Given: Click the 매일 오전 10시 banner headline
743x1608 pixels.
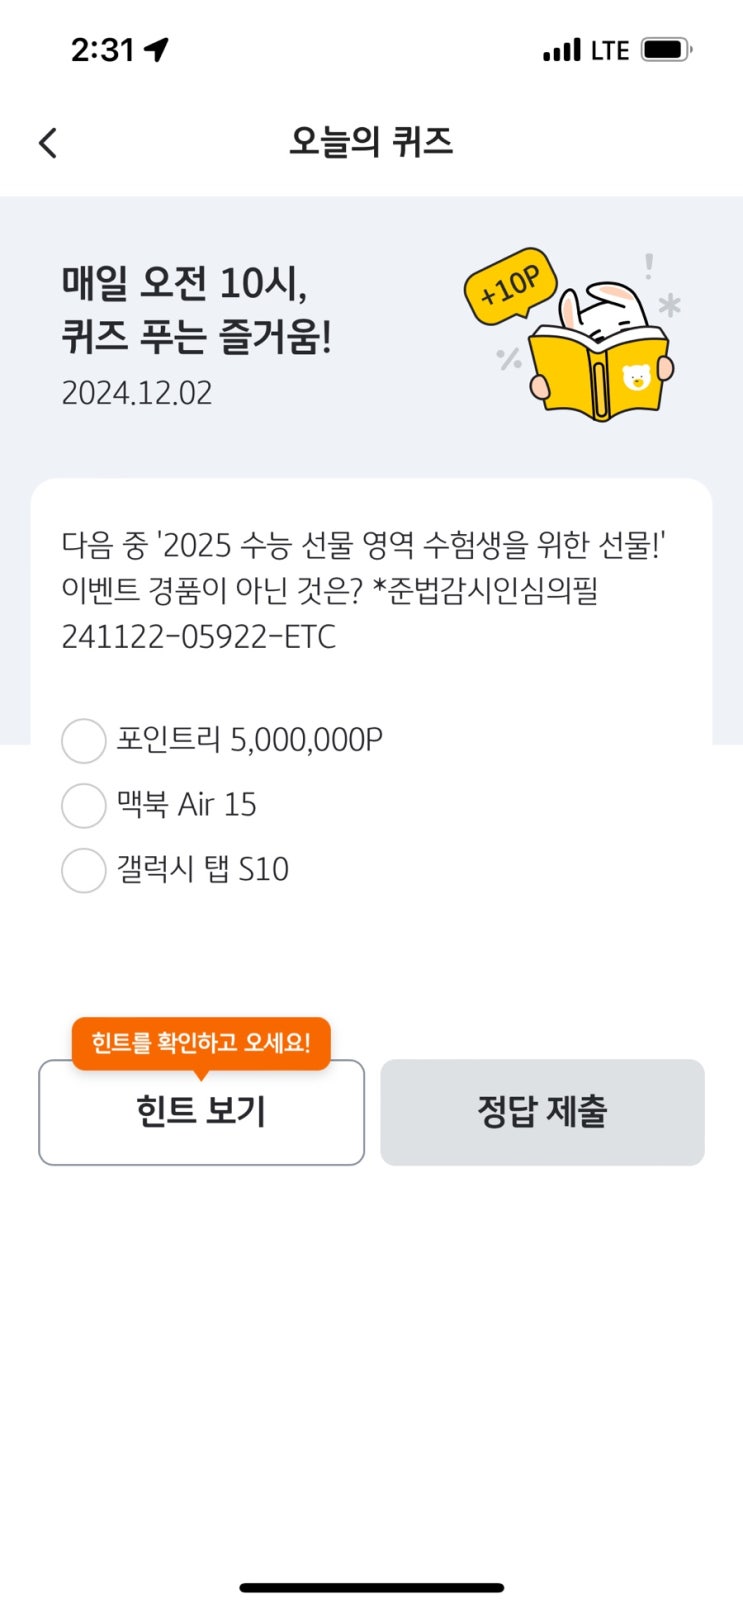Looking at the screenshot, I should click(196, 309).
